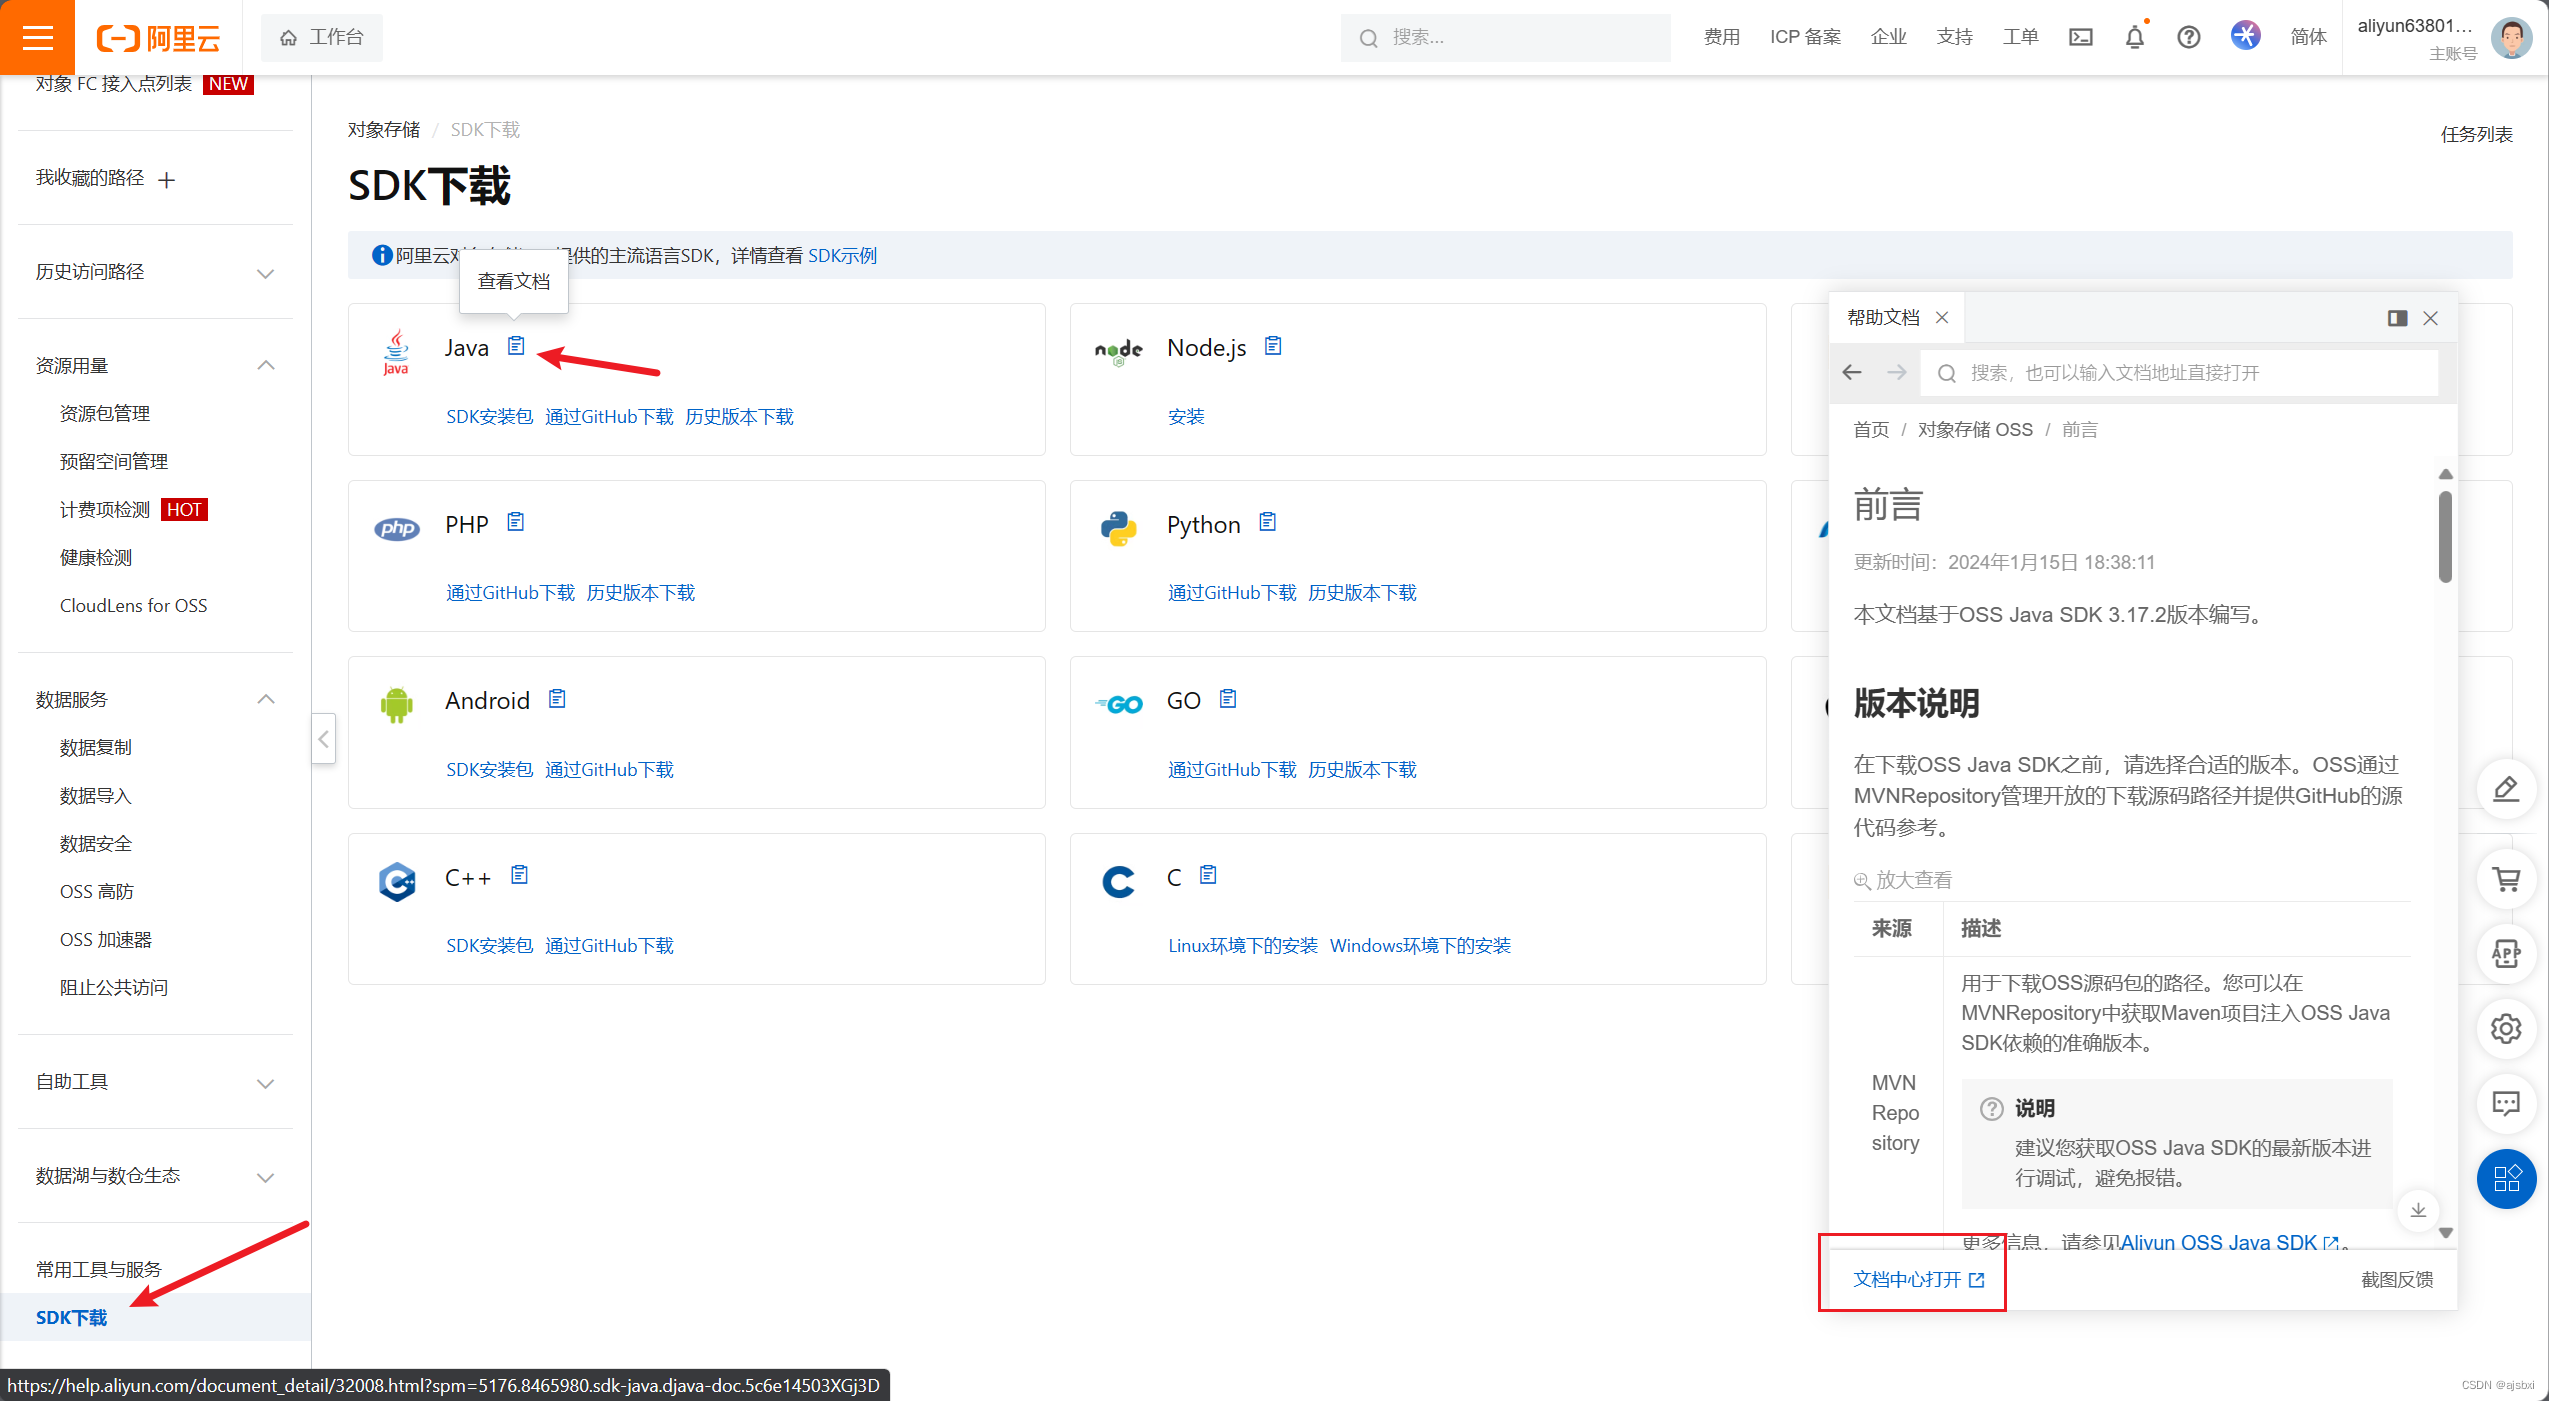Go forward in the help document panel
The image size is (2549, 1401).
1897,372
